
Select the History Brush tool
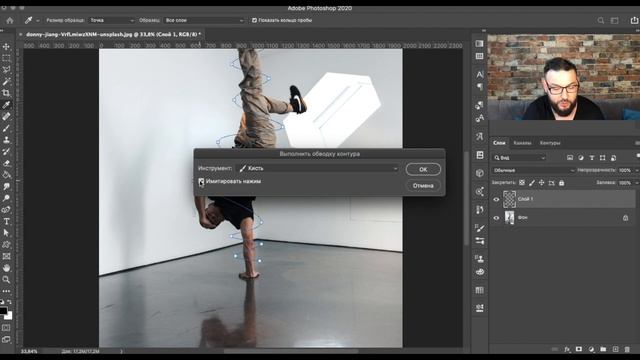coord(6,151)
